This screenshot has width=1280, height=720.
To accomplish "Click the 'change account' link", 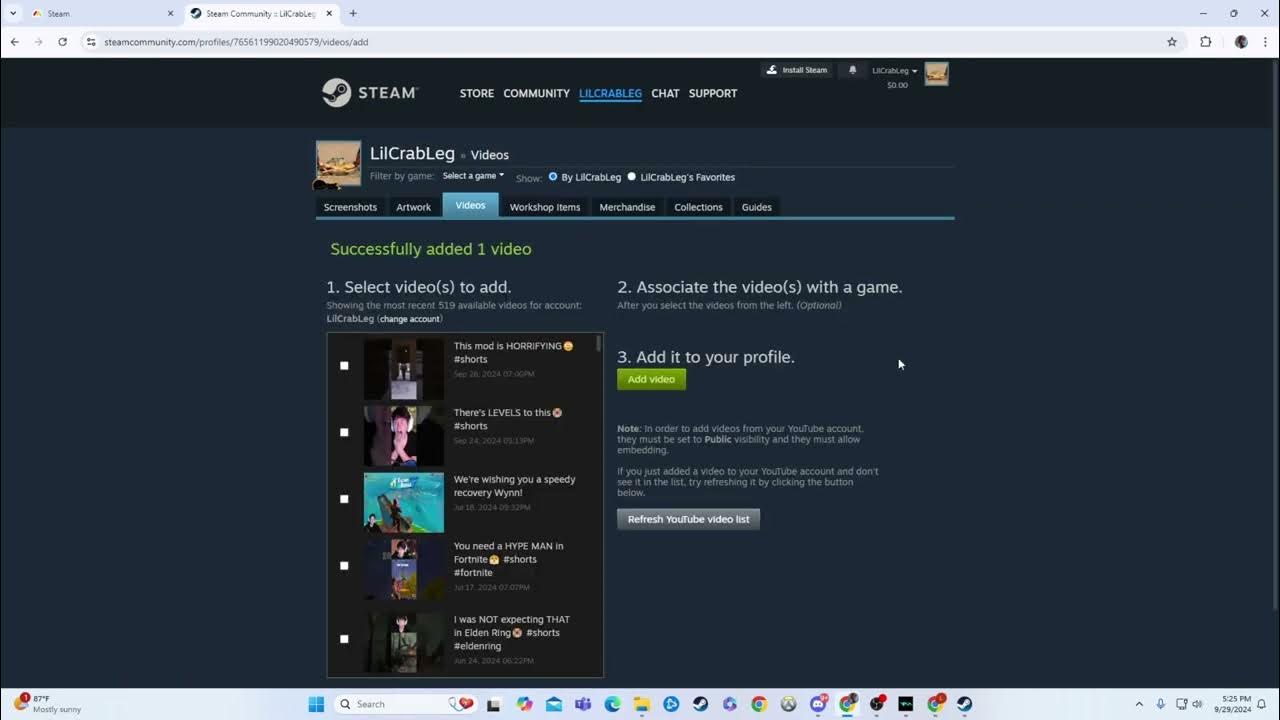I will tap(409, 319).
